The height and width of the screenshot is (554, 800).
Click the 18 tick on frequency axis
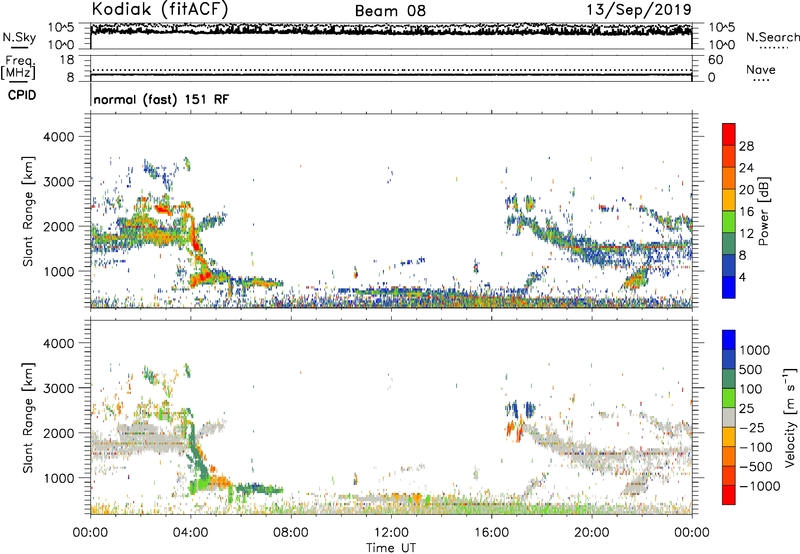coord(67,60)
